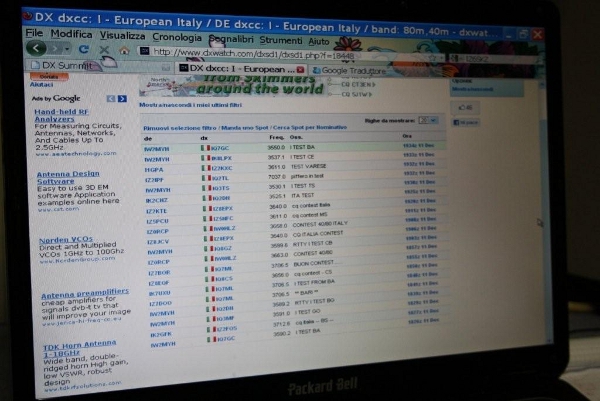The height and width of the screenshot is (401, 600).
Task: Open the Mostra/nascondi link in the right panel
Action: 472,89
